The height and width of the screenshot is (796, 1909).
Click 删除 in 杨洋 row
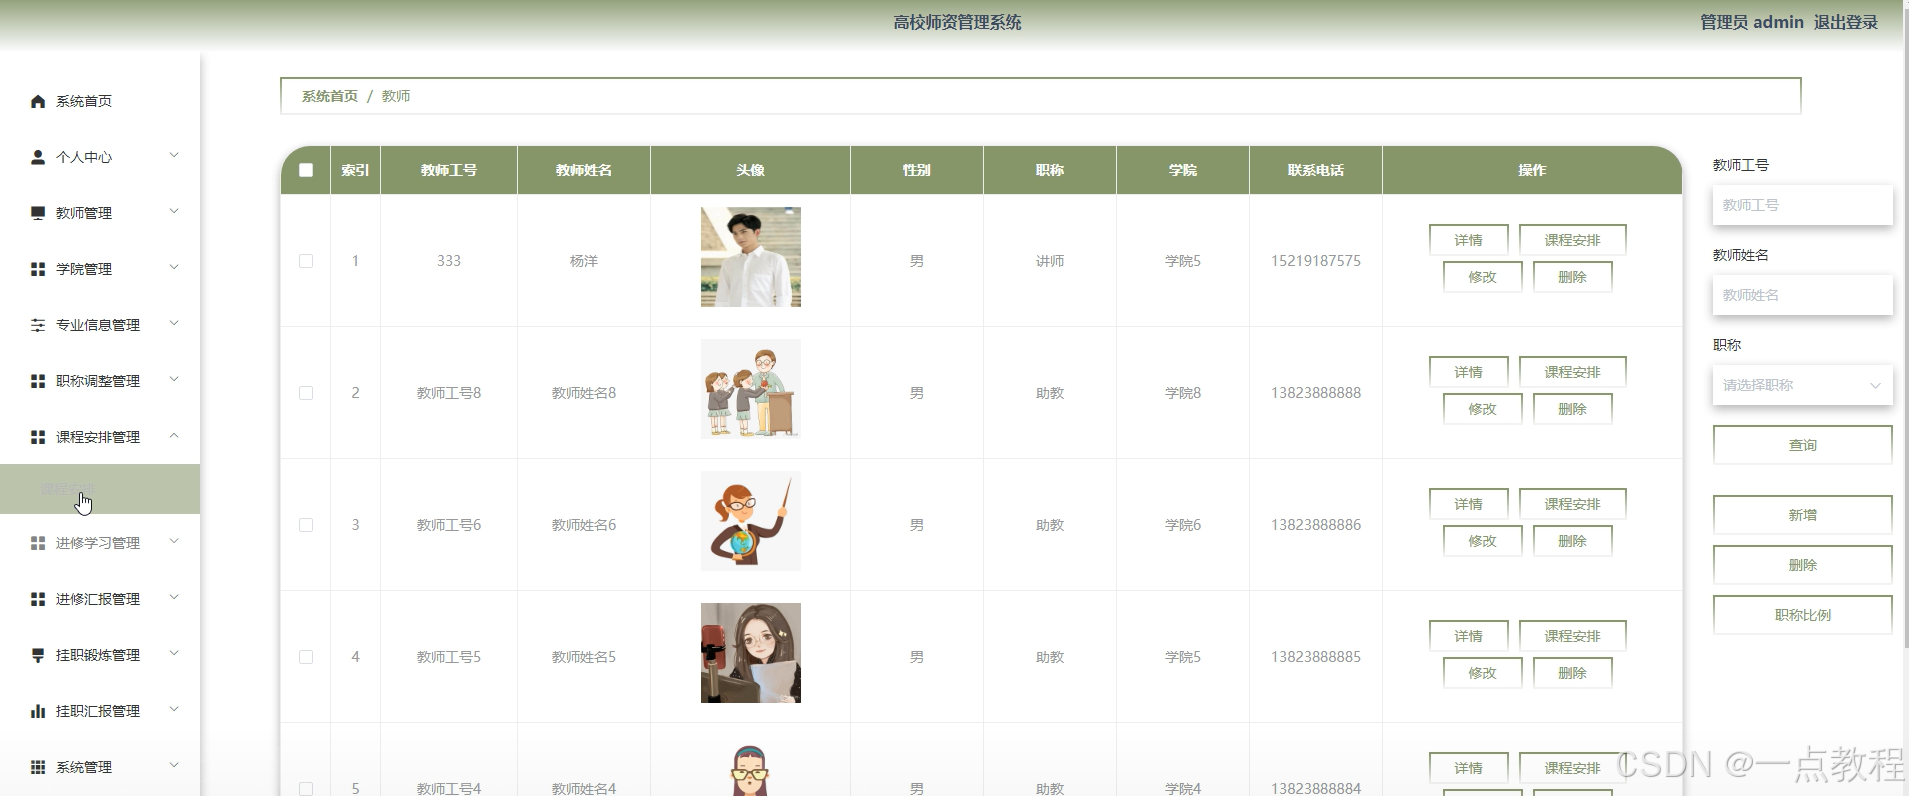[1572, 277]
